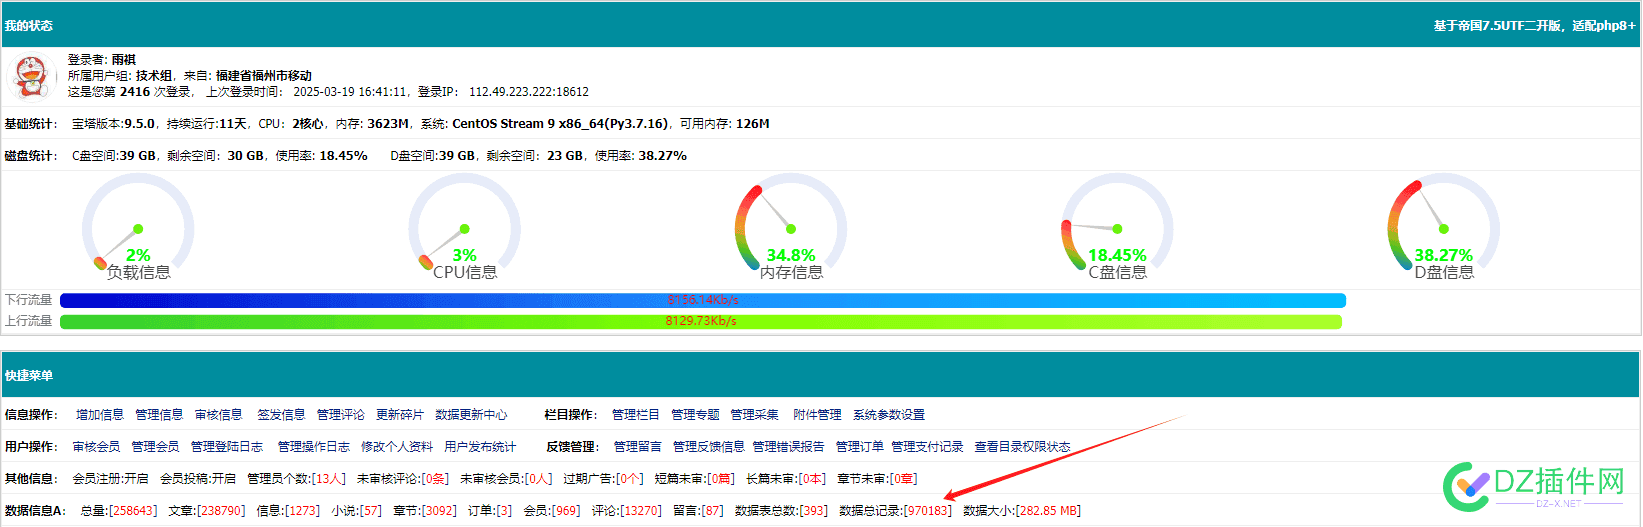Screen dimensions: 1643x527
Task: Open the 管理专题 link
Action: click(695, 415)
